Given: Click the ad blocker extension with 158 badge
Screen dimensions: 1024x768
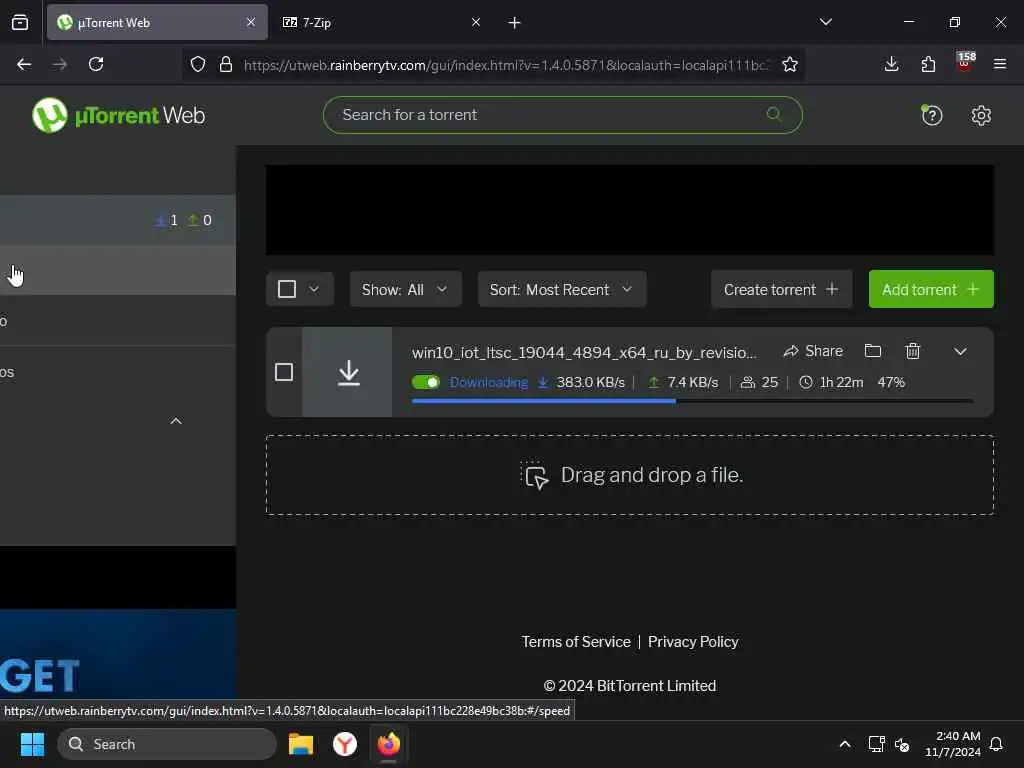Looking at the screenshot, I should tap(965, 62).
